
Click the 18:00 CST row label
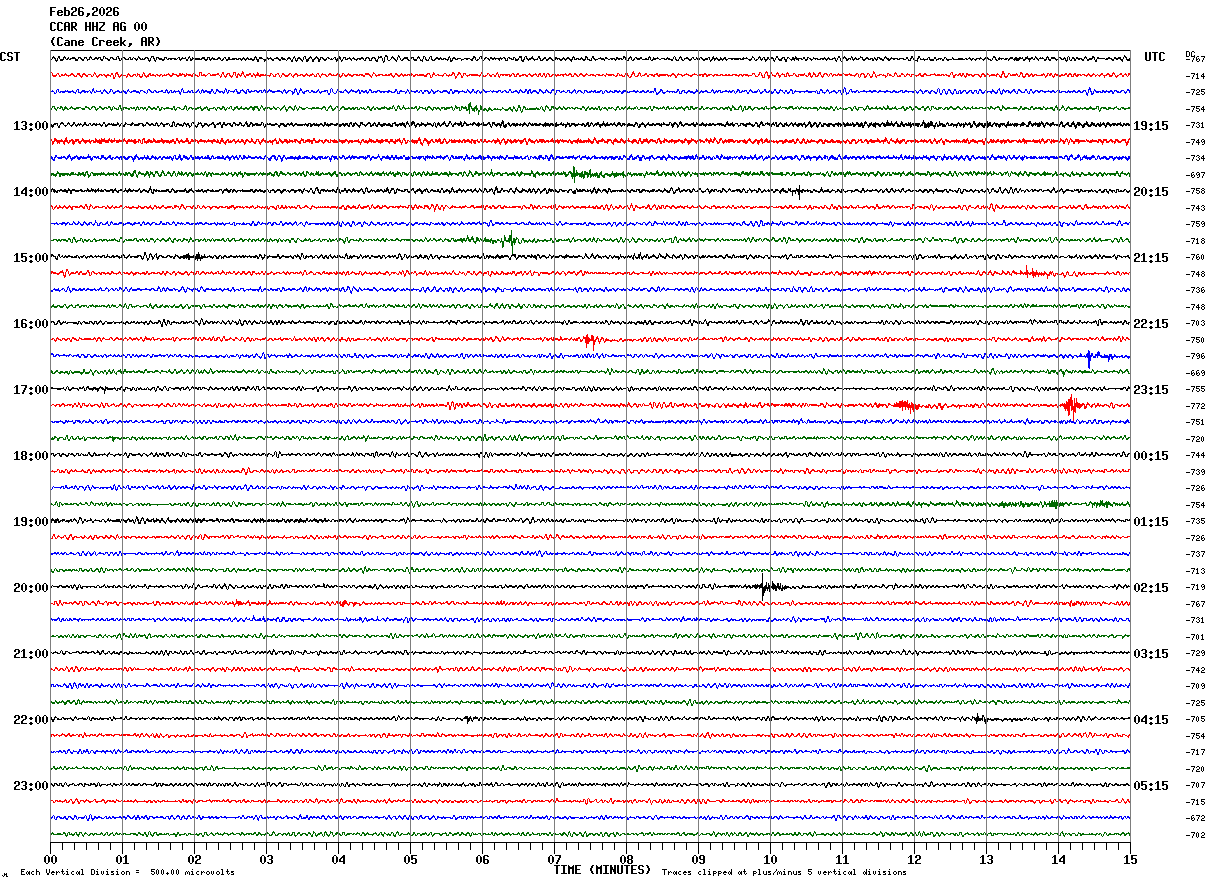pos(30,455)
